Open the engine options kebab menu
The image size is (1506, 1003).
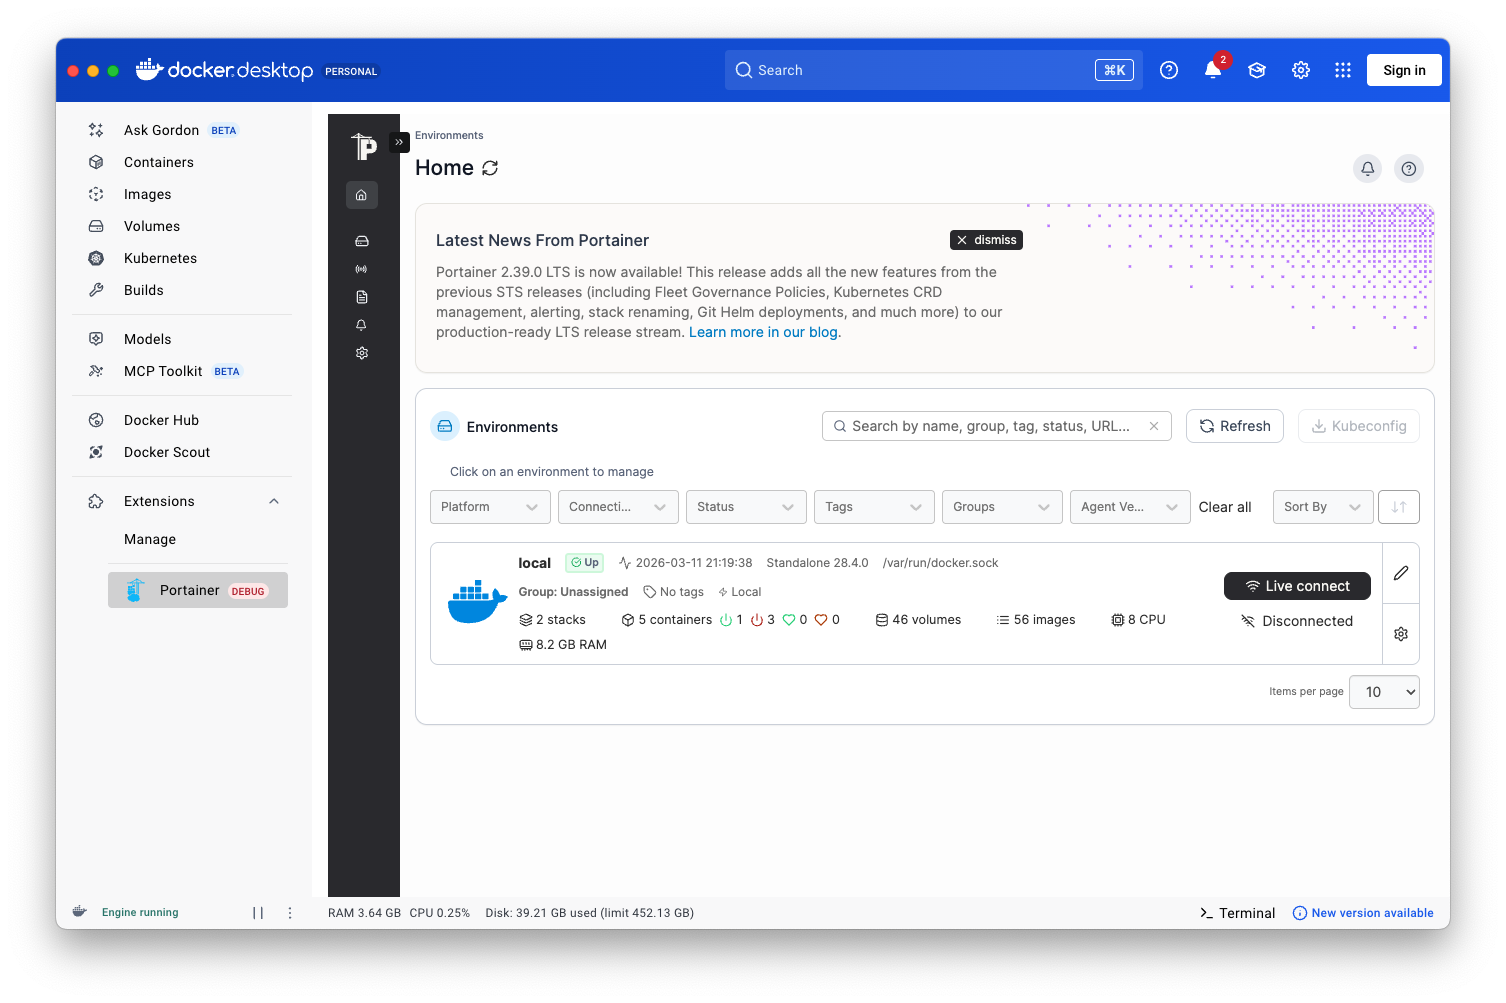(x=290, y=913)
